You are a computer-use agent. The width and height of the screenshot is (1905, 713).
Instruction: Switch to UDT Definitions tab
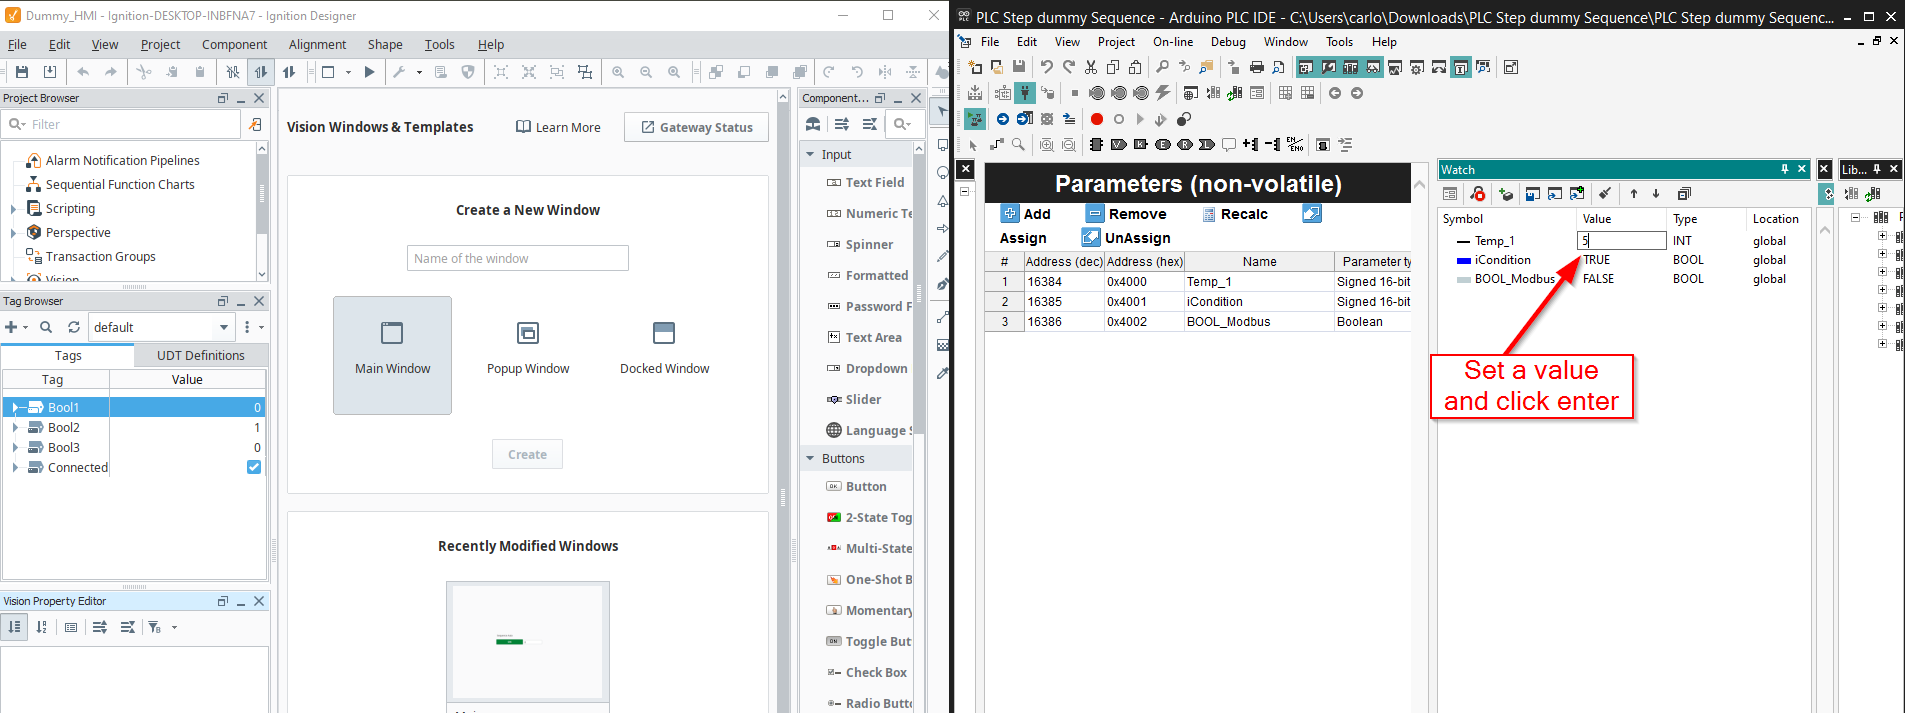pos(200,355)
